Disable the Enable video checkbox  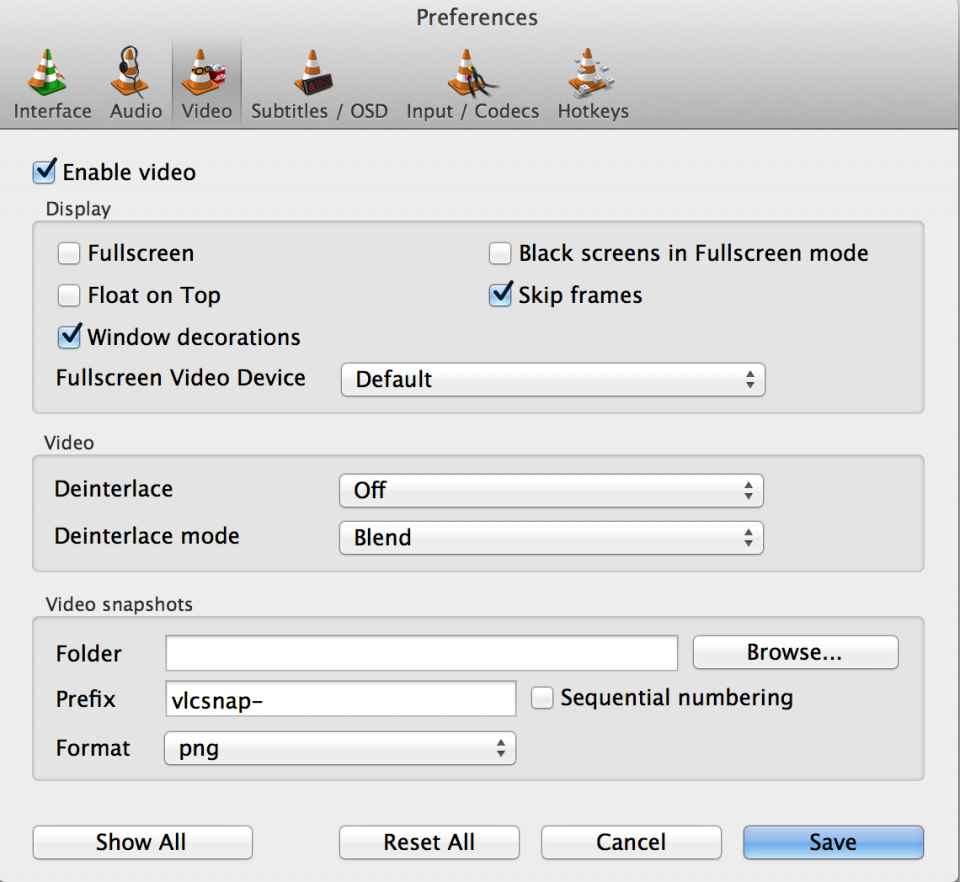pos(44,171)
